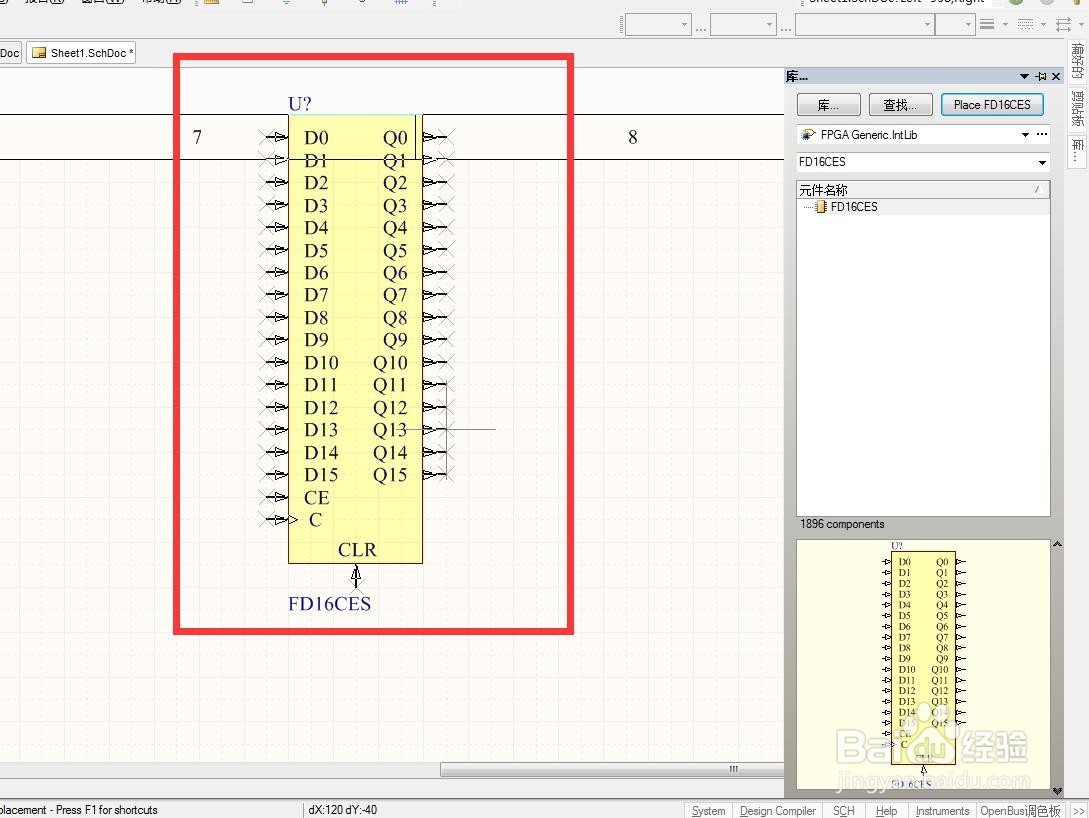The width and height of the screenshot is (1089, 818).
Task: Click the ellipsis after the second toolbar combo
Action: (785, 29)
